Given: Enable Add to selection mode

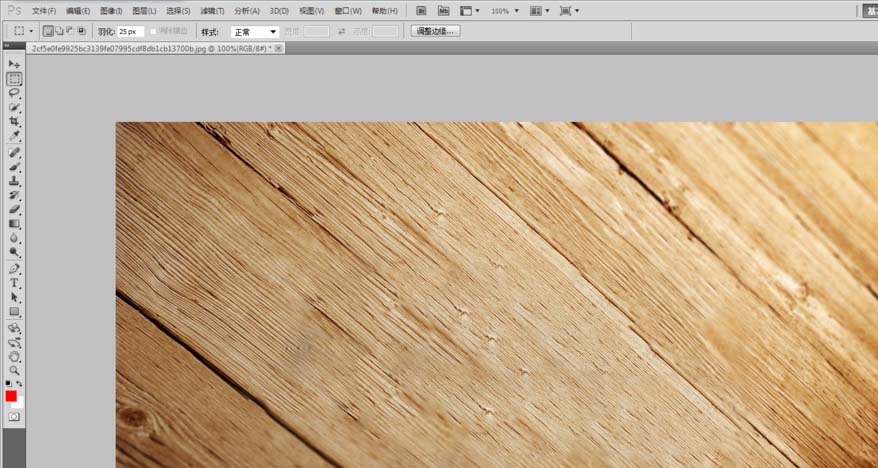Looking at the screenshot, I should point(60,31).
